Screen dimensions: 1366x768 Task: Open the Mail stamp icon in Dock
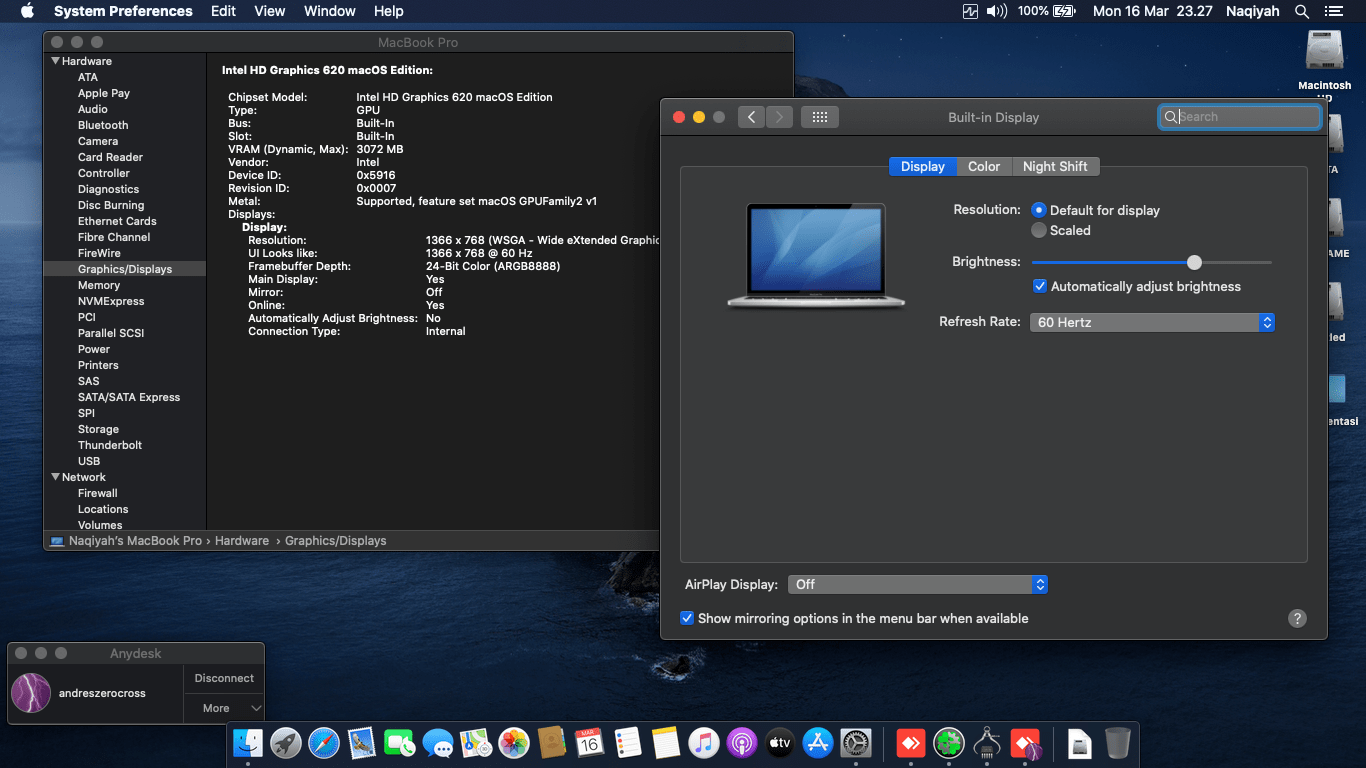[362, 743]
